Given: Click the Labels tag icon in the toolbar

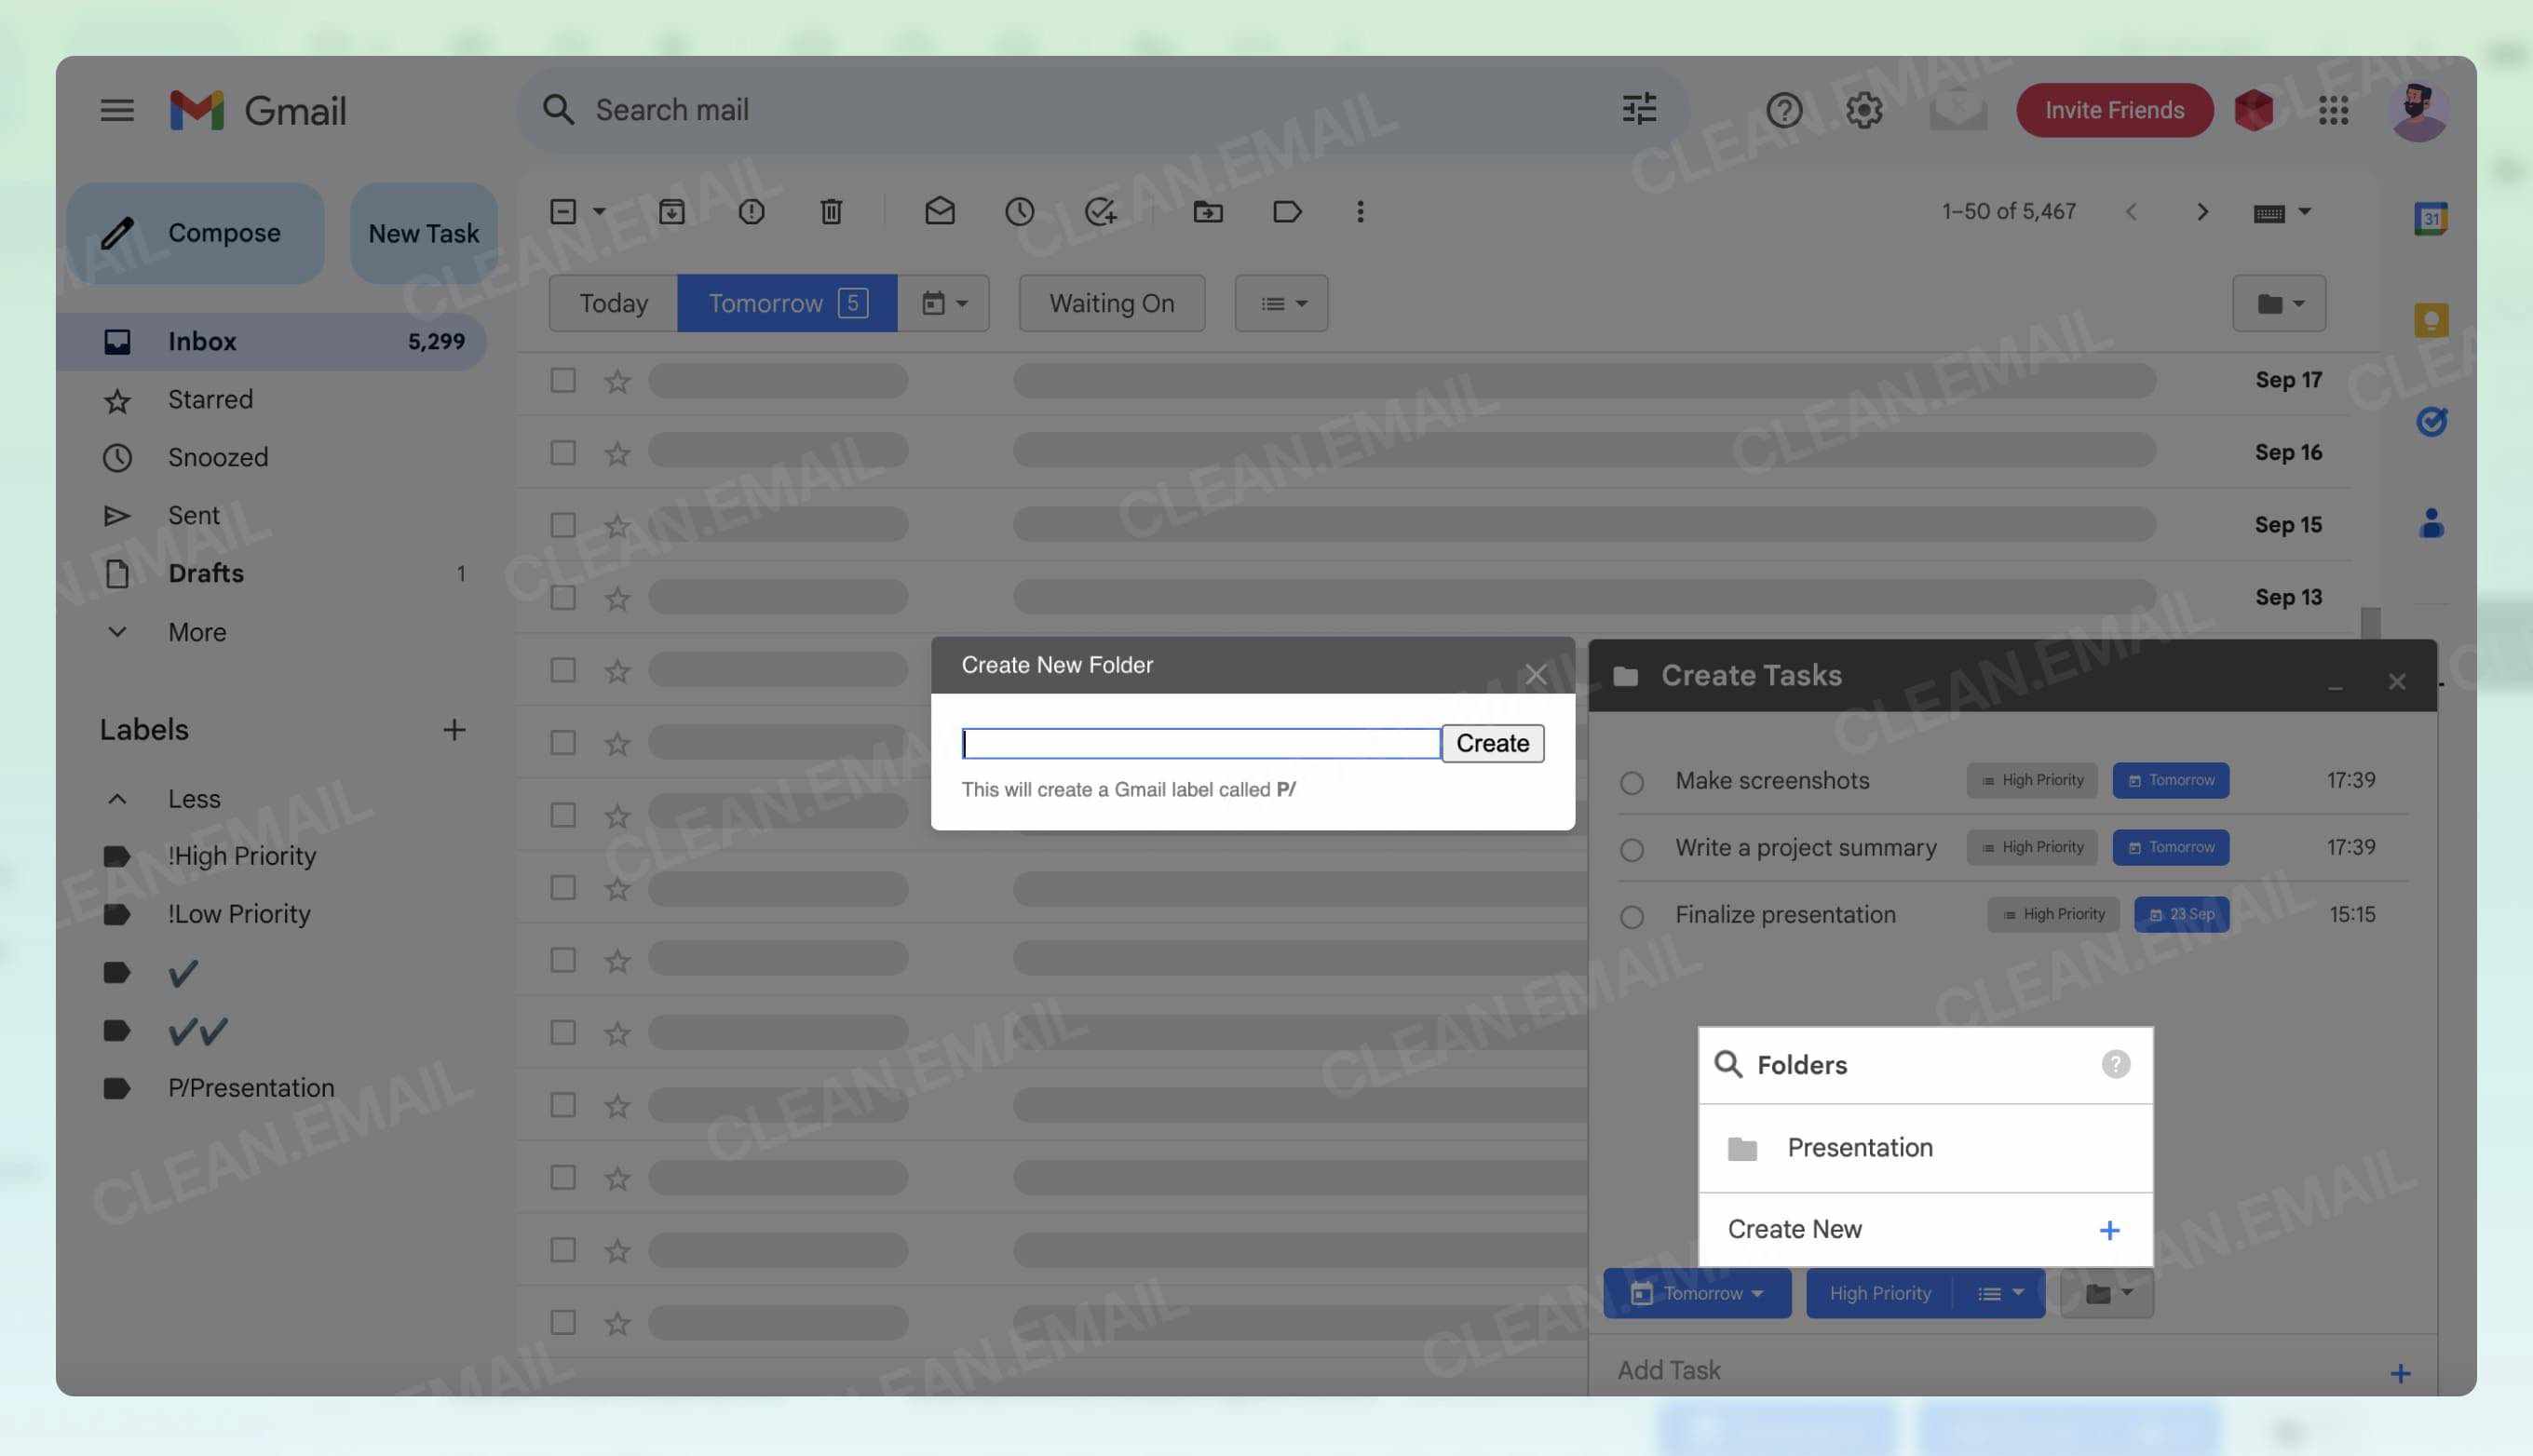Looking at the screenshot, I should point(1287,211).
